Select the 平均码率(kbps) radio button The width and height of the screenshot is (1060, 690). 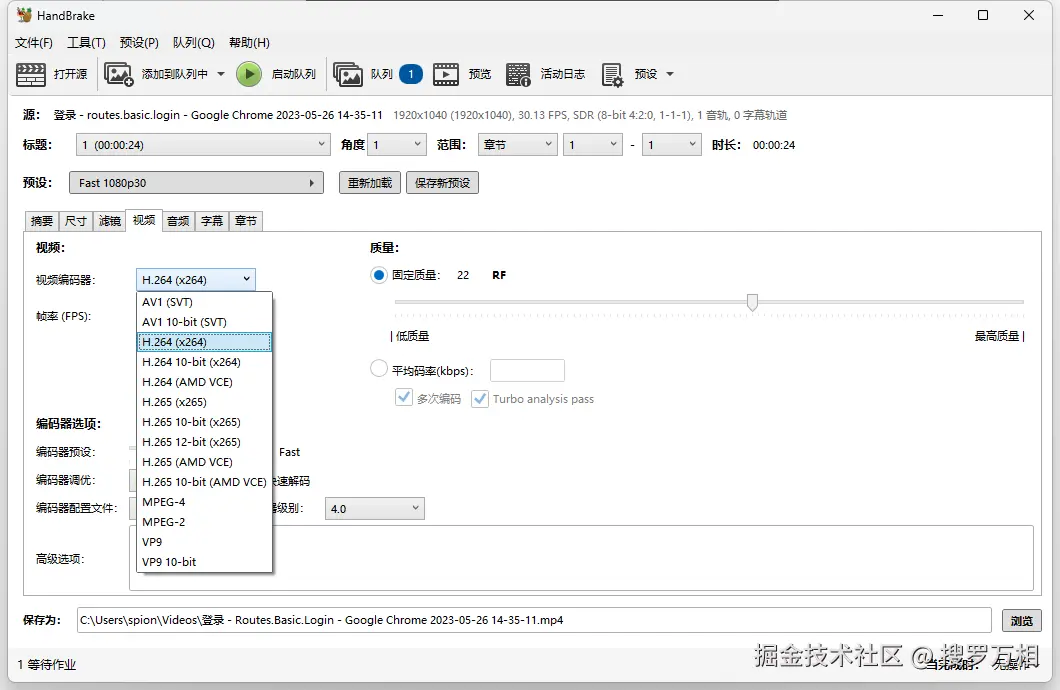coord(379,368)
